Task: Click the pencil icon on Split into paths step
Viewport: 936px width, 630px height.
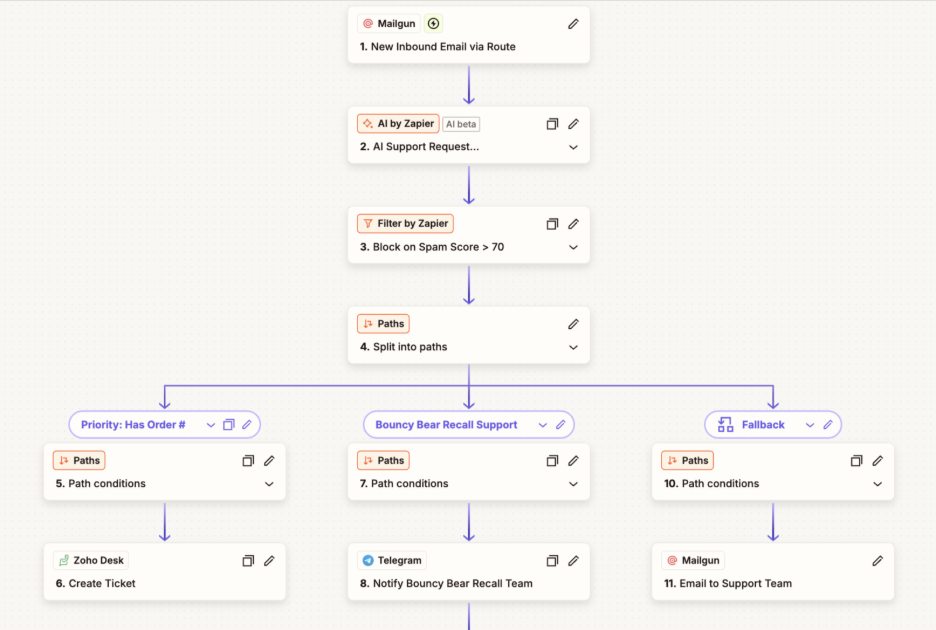Action: coord(573,324)
